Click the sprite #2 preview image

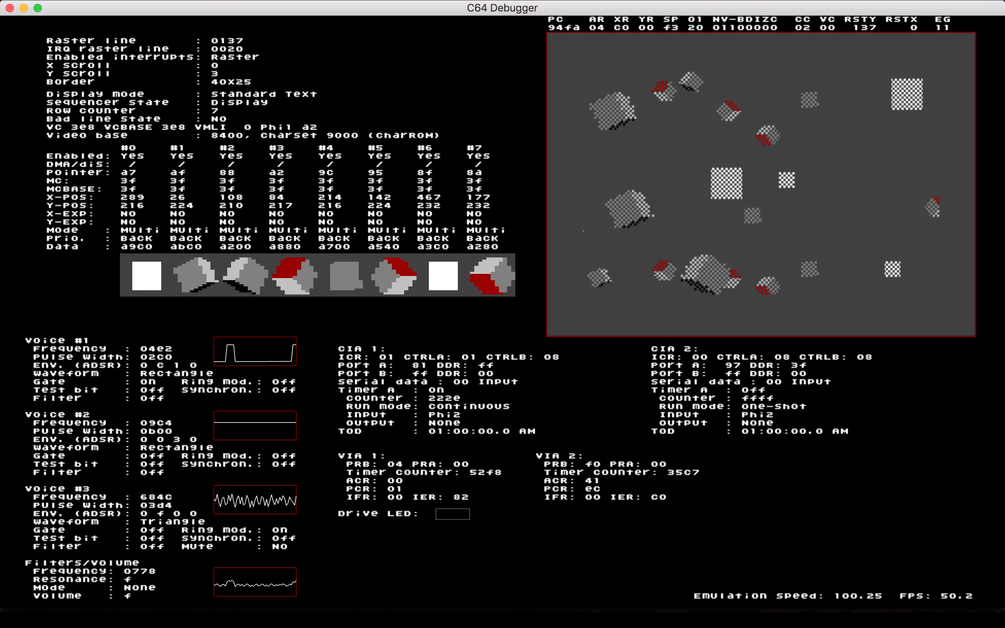(244, 276)
